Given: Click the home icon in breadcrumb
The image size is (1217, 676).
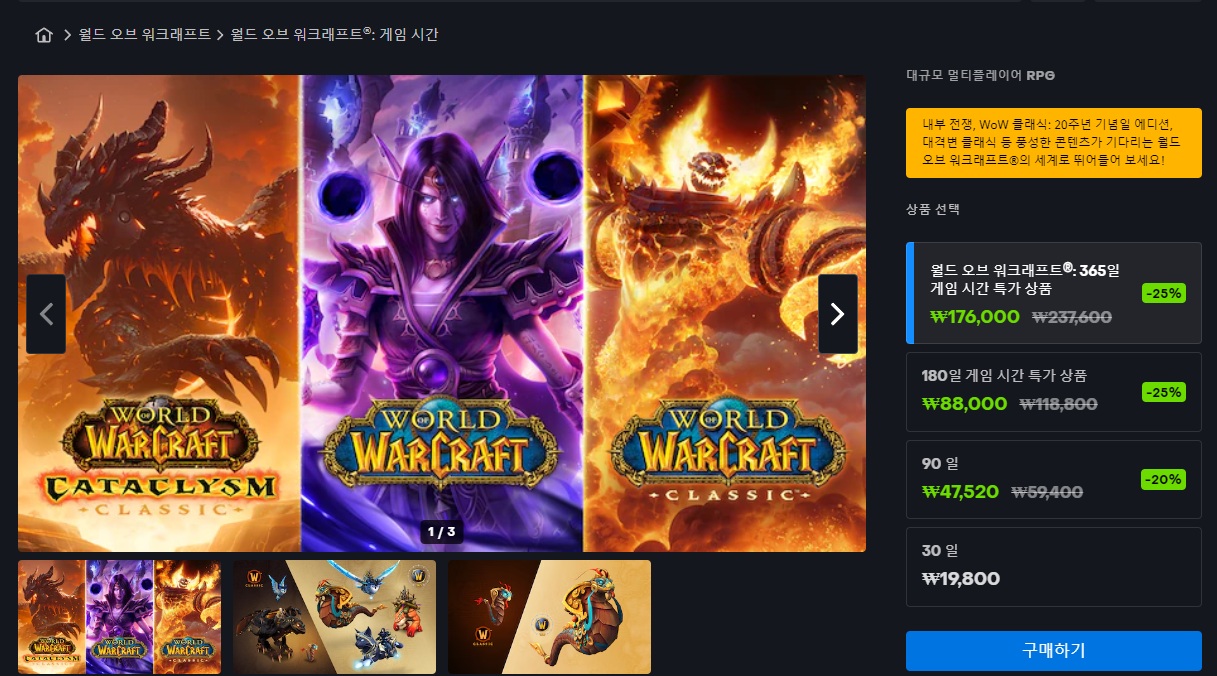Looking at the screenshot, I should pos(43,35).
